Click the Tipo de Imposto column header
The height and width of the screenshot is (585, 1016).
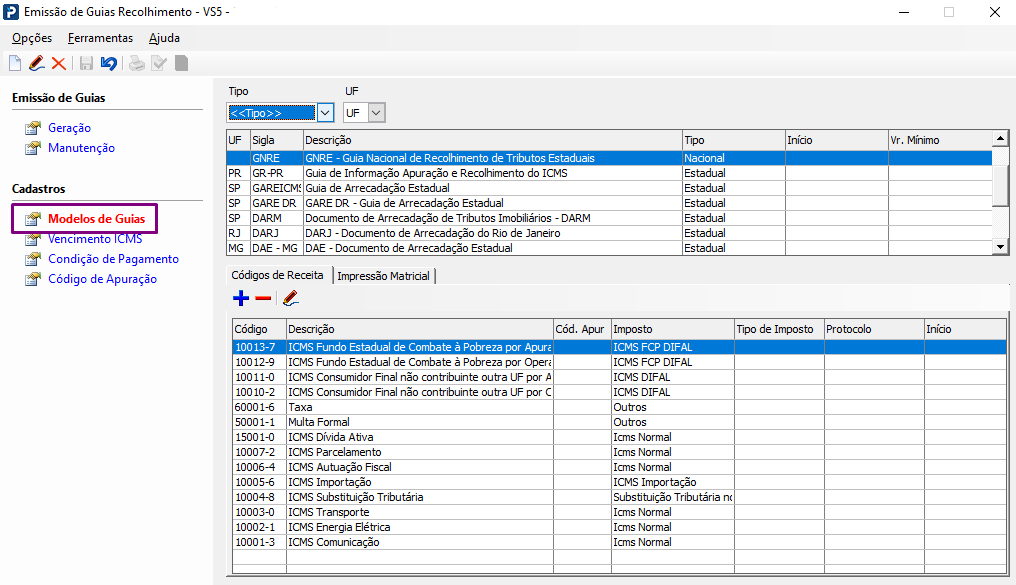[x=779, y=329]
